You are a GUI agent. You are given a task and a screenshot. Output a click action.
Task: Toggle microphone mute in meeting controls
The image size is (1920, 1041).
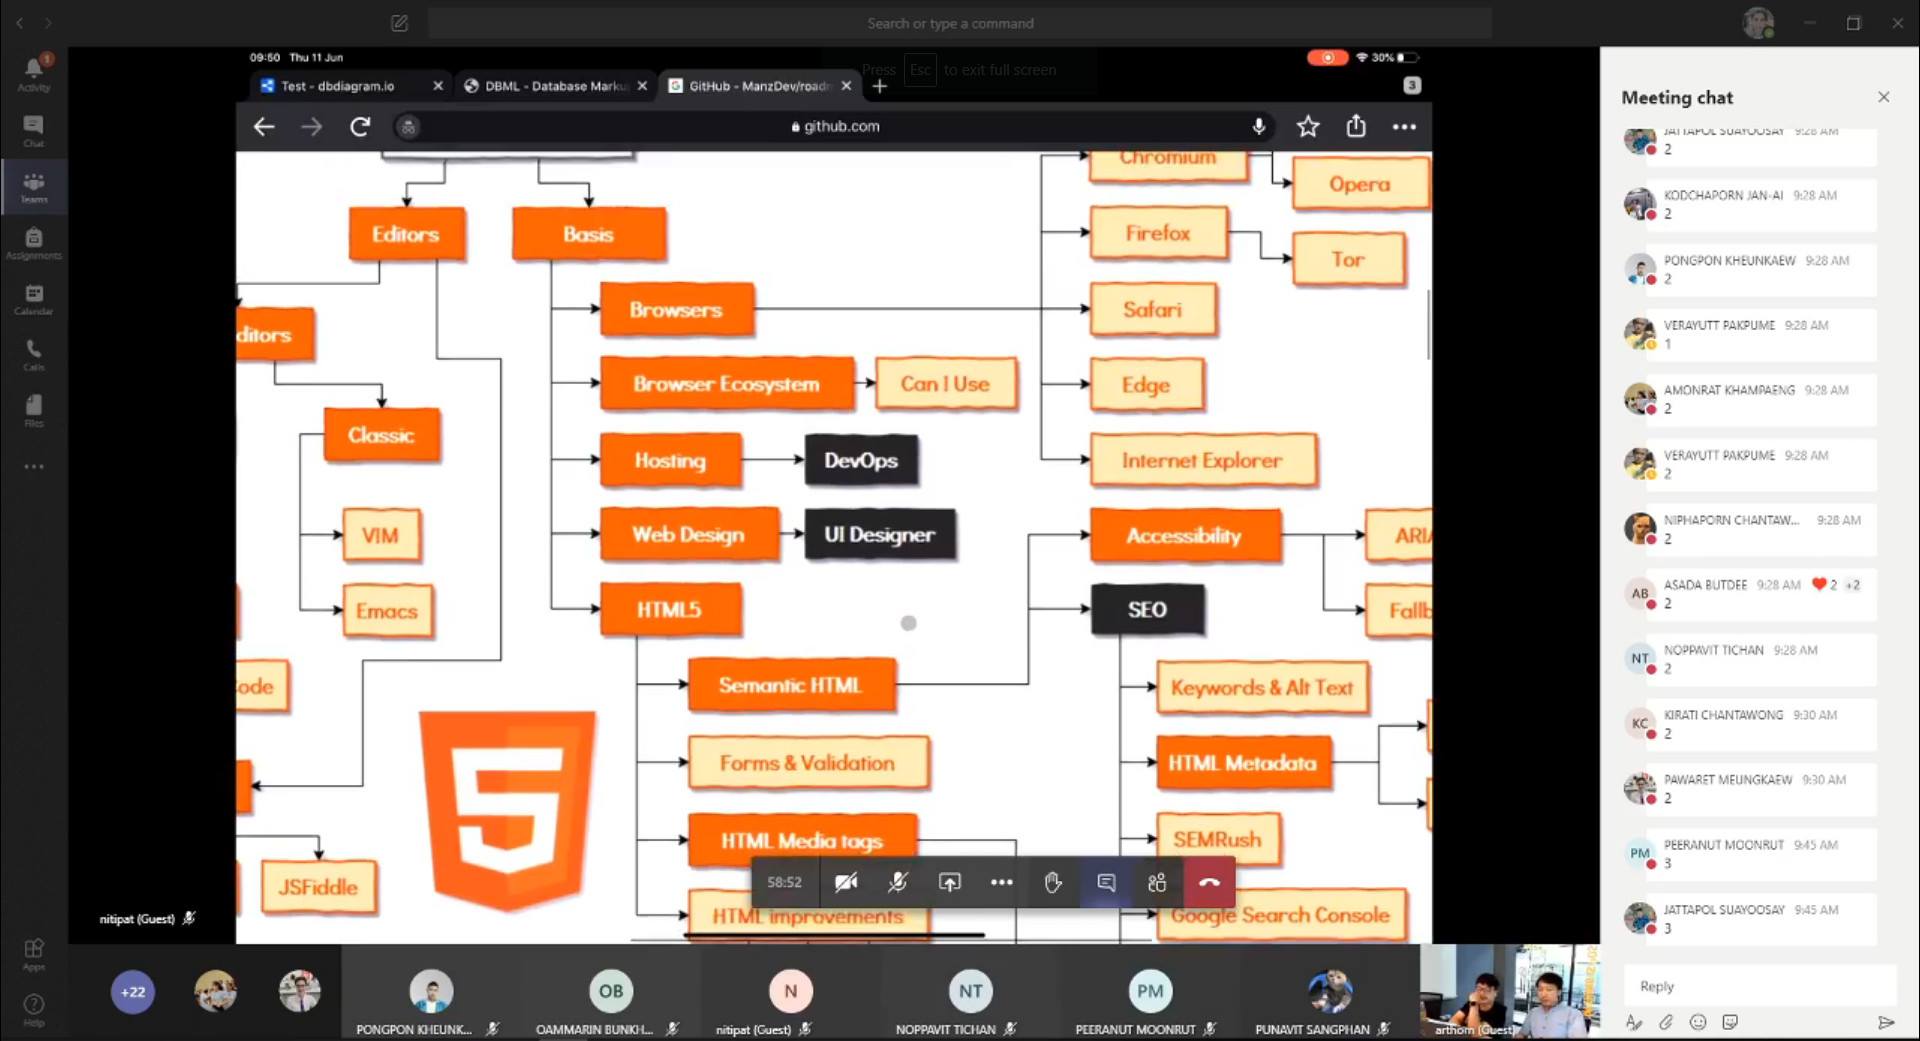pos(898,882)
